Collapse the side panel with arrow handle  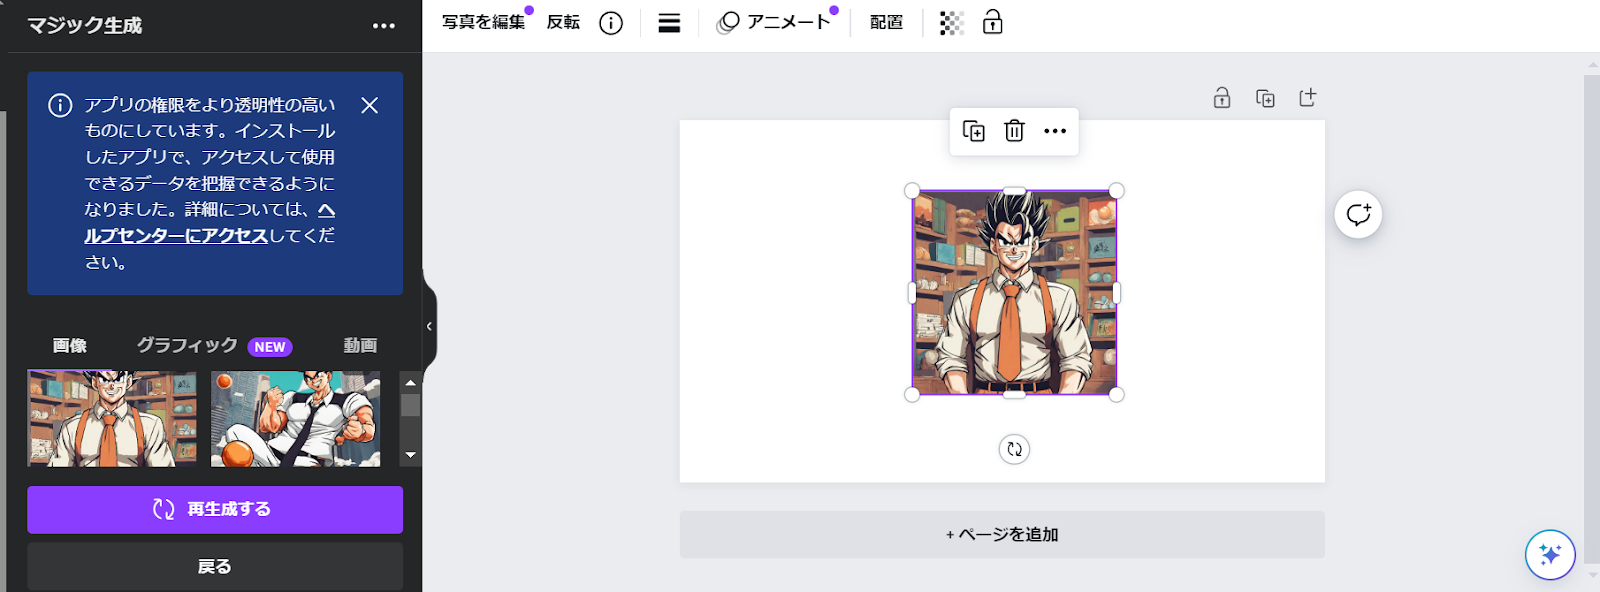point(429,326)
